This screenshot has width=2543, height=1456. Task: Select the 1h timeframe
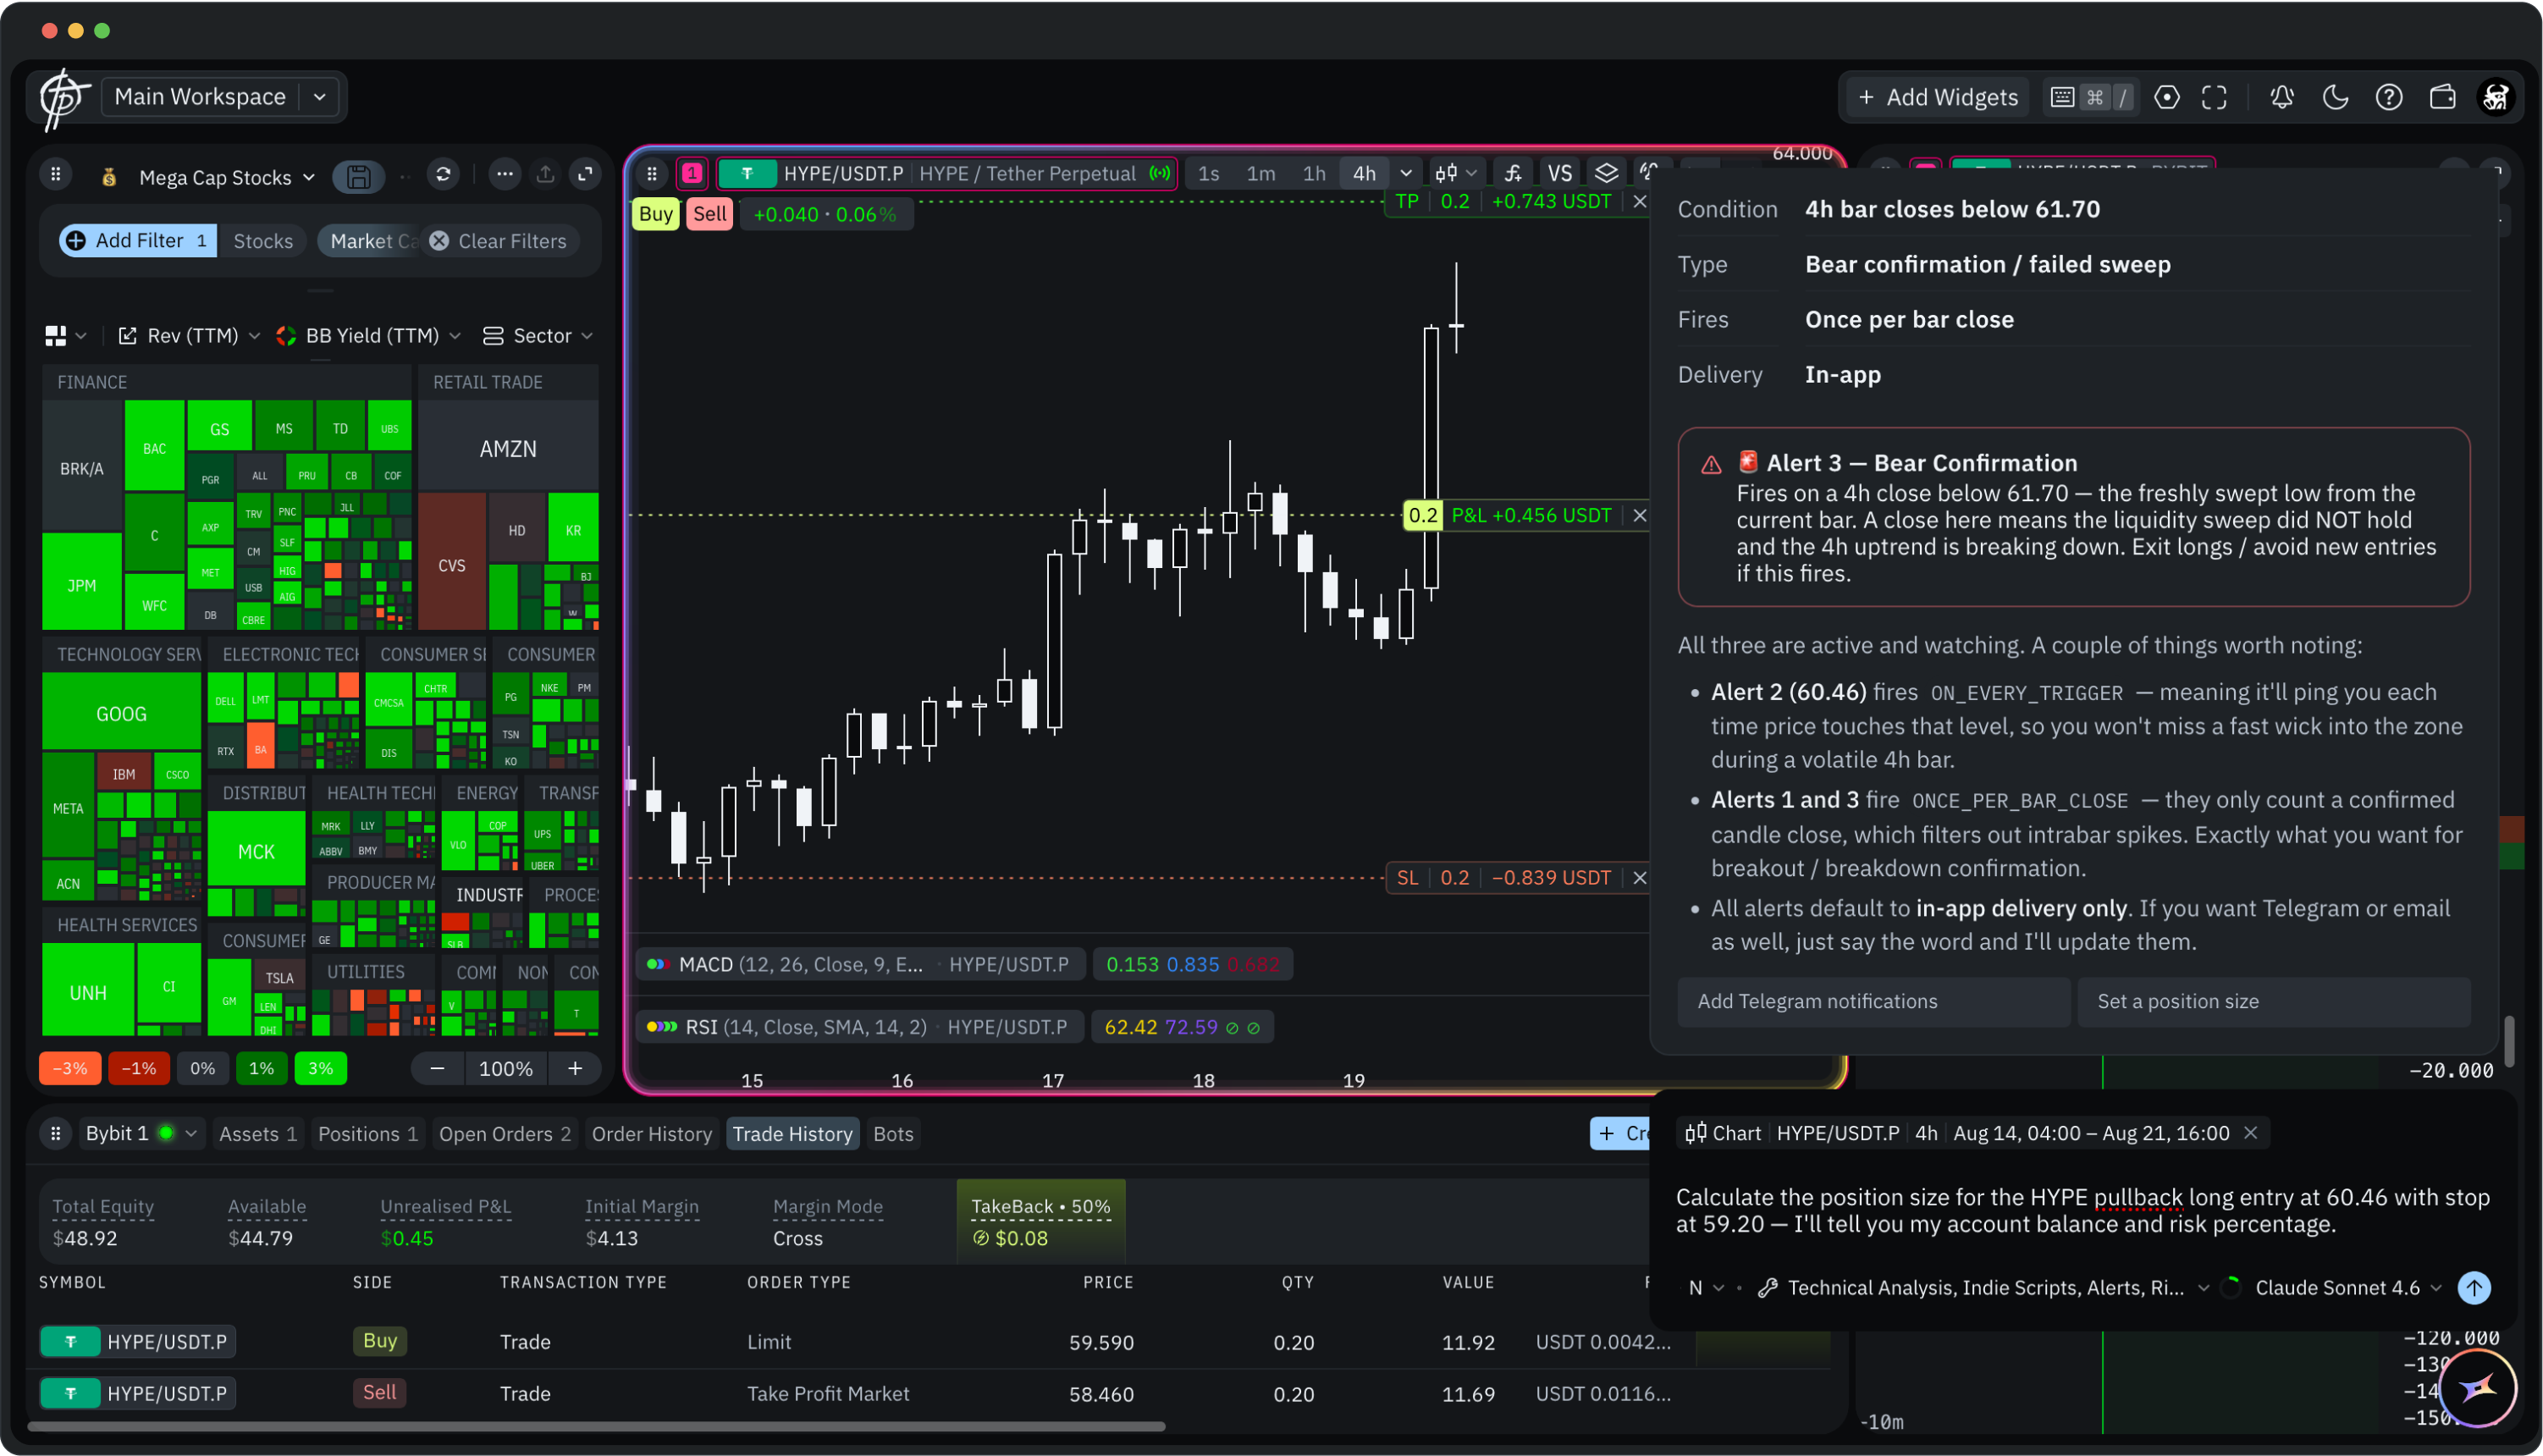[1314, 174]
